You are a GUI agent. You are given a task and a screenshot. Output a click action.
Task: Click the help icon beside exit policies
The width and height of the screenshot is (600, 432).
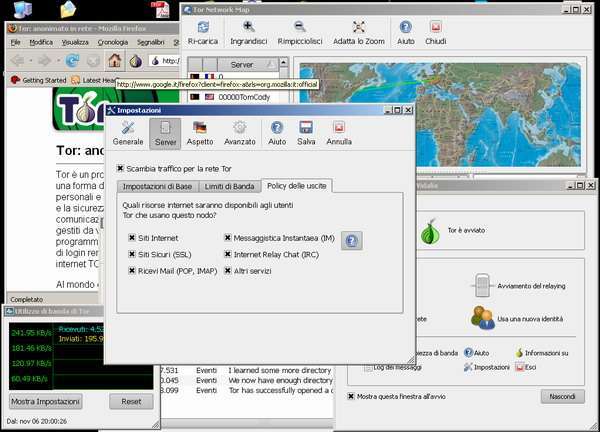point(352,240)
